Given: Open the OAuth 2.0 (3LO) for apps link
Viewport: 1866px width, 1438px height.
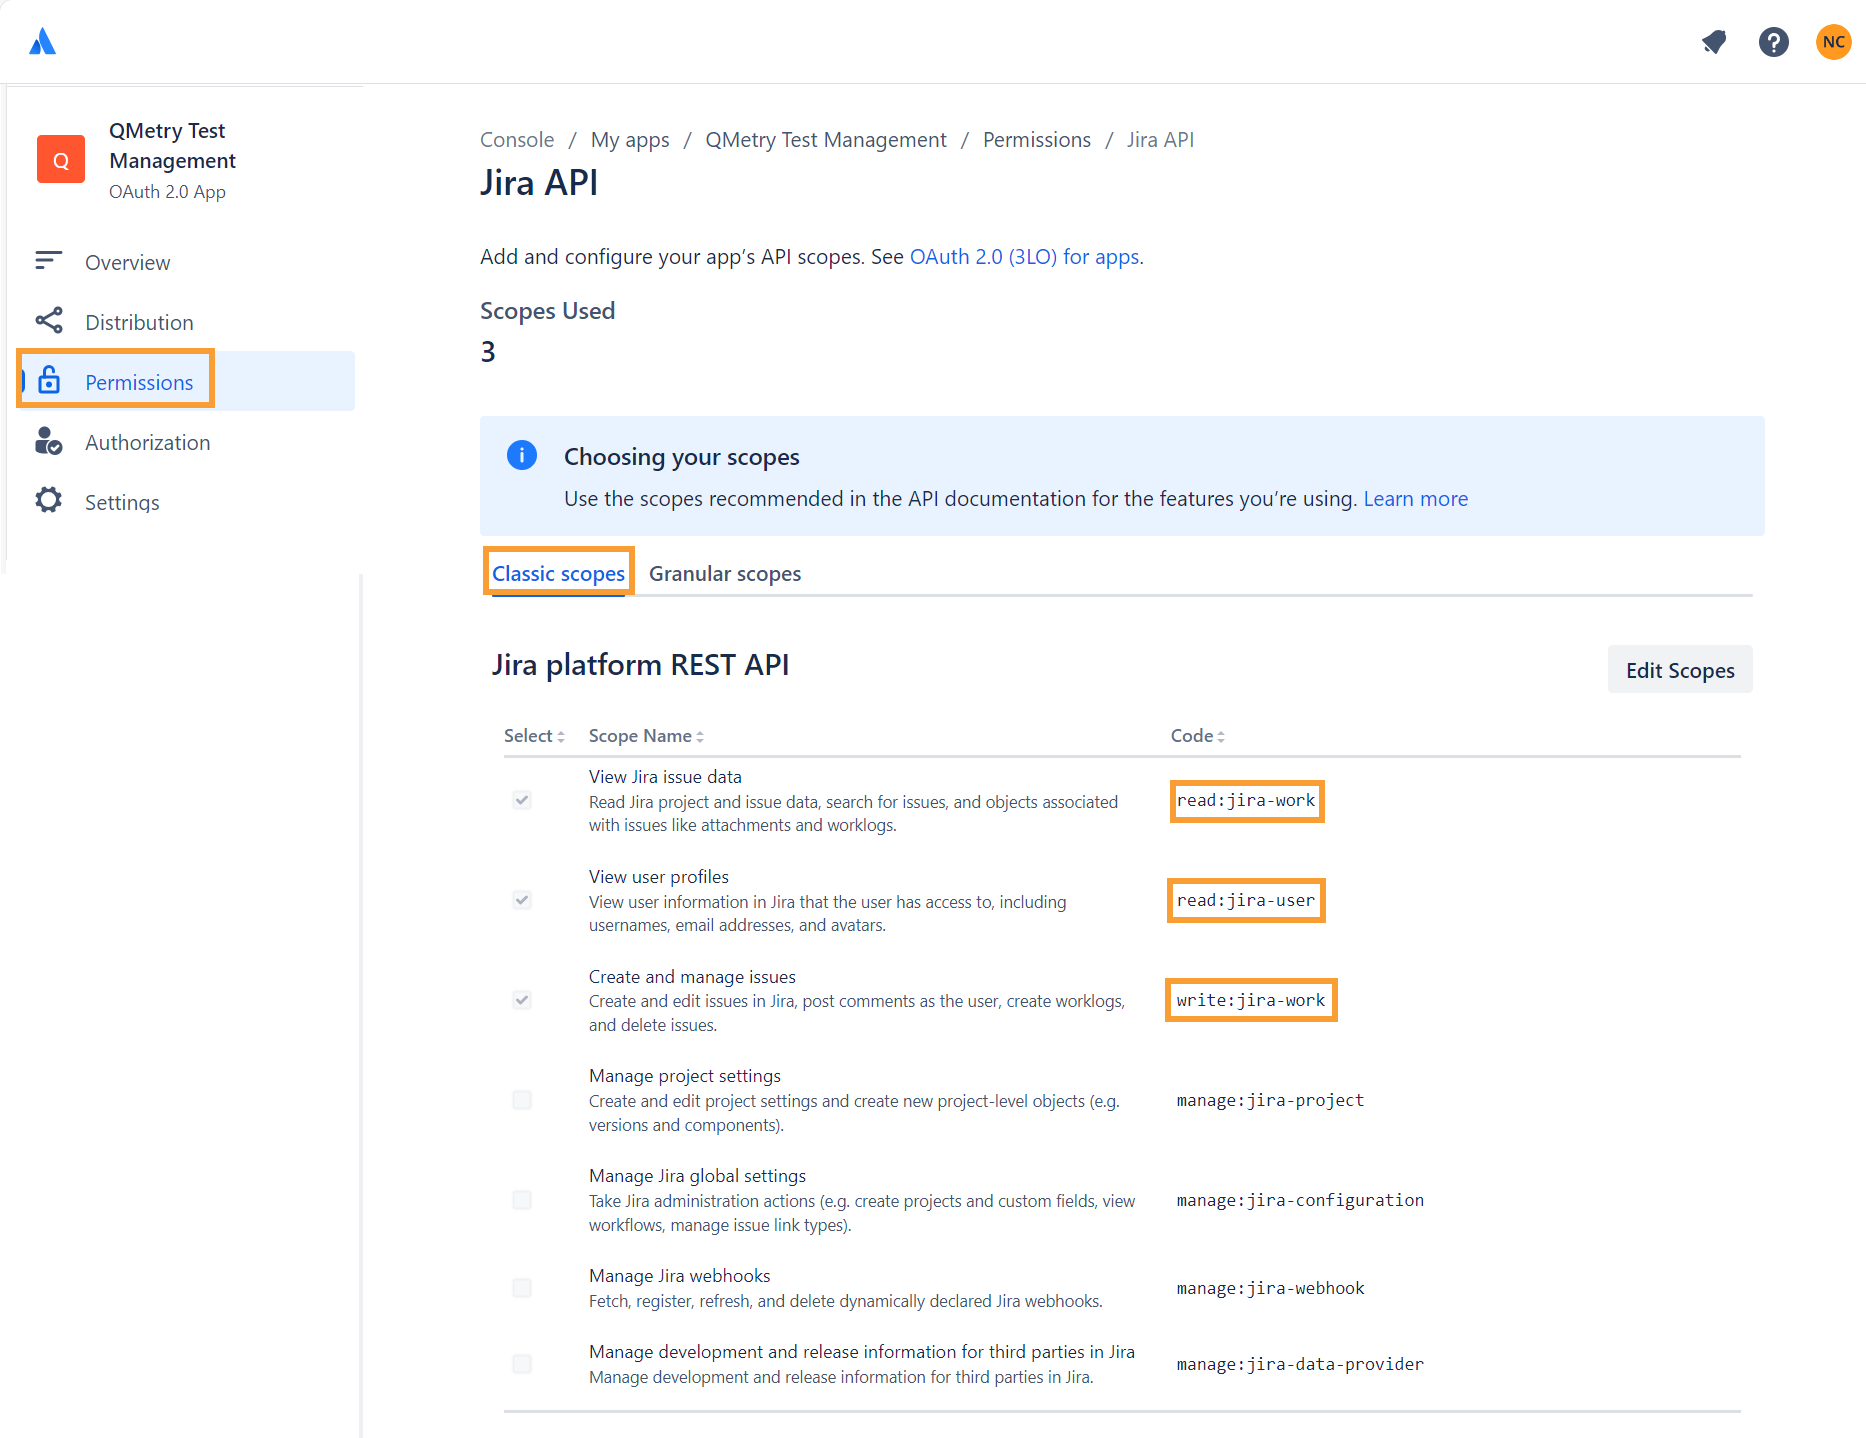Looking at the screenshot, I should (1024, 257).
